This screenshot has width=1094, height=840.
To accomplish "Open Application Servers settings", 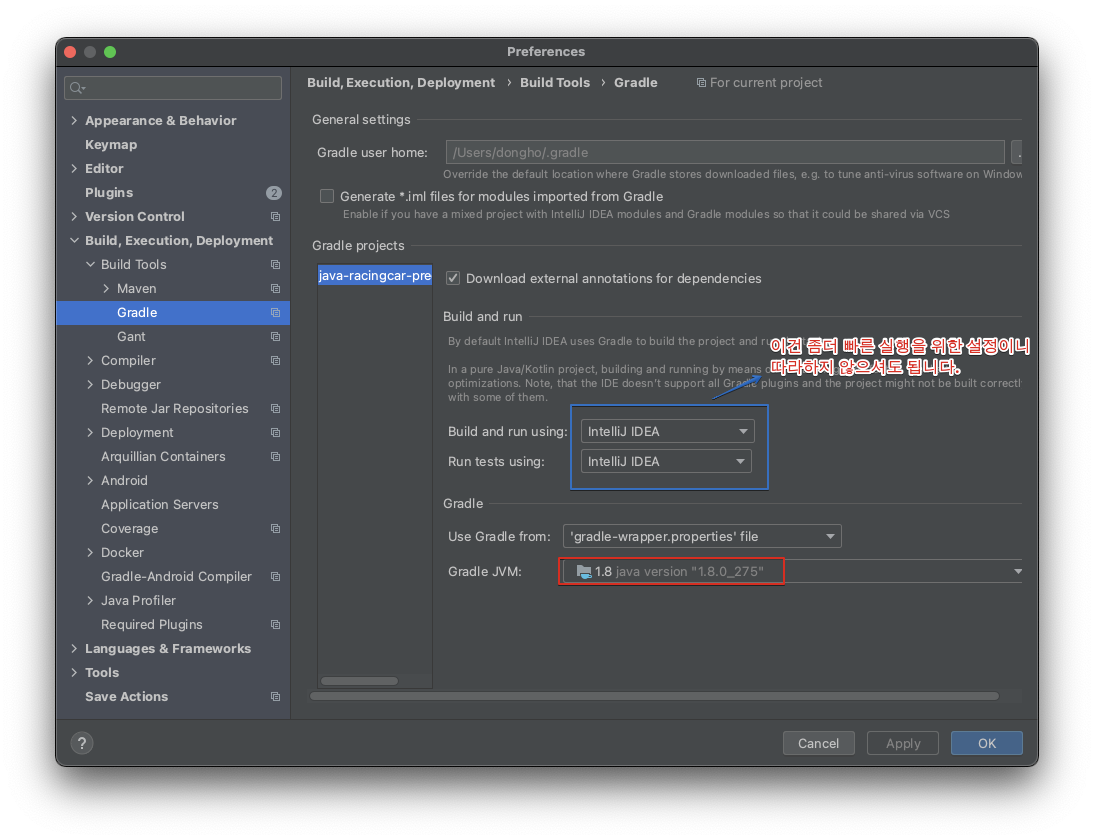I will (x=173, y=504).
